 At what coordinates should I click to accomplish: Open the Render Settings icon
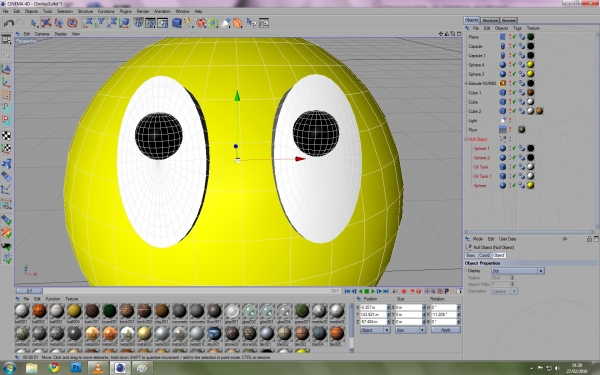(163, 23)
